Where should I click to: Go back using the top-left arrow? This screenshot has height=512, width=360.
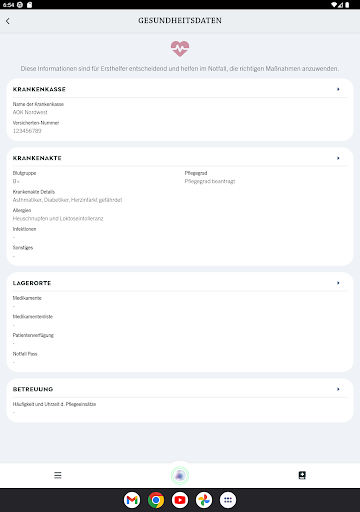click(8, 21)
